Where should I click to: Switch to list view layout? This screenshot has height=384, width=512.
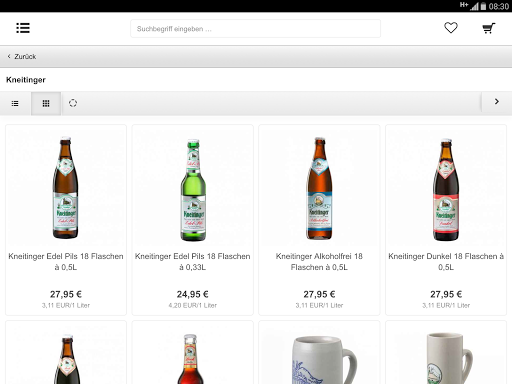pos(15,103)
